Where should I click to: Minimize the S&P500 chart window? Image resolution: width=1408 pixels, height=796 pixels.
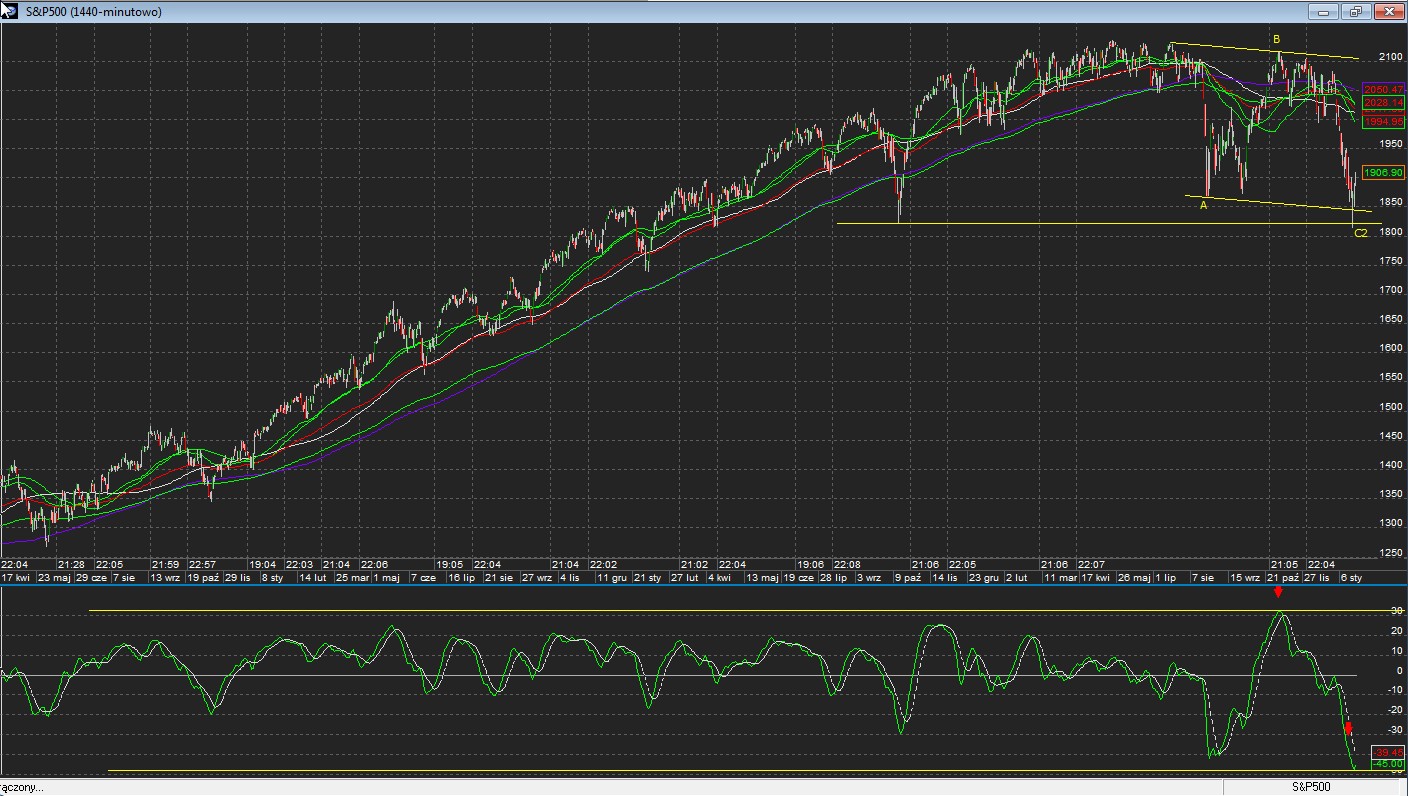pos(1325,12)
